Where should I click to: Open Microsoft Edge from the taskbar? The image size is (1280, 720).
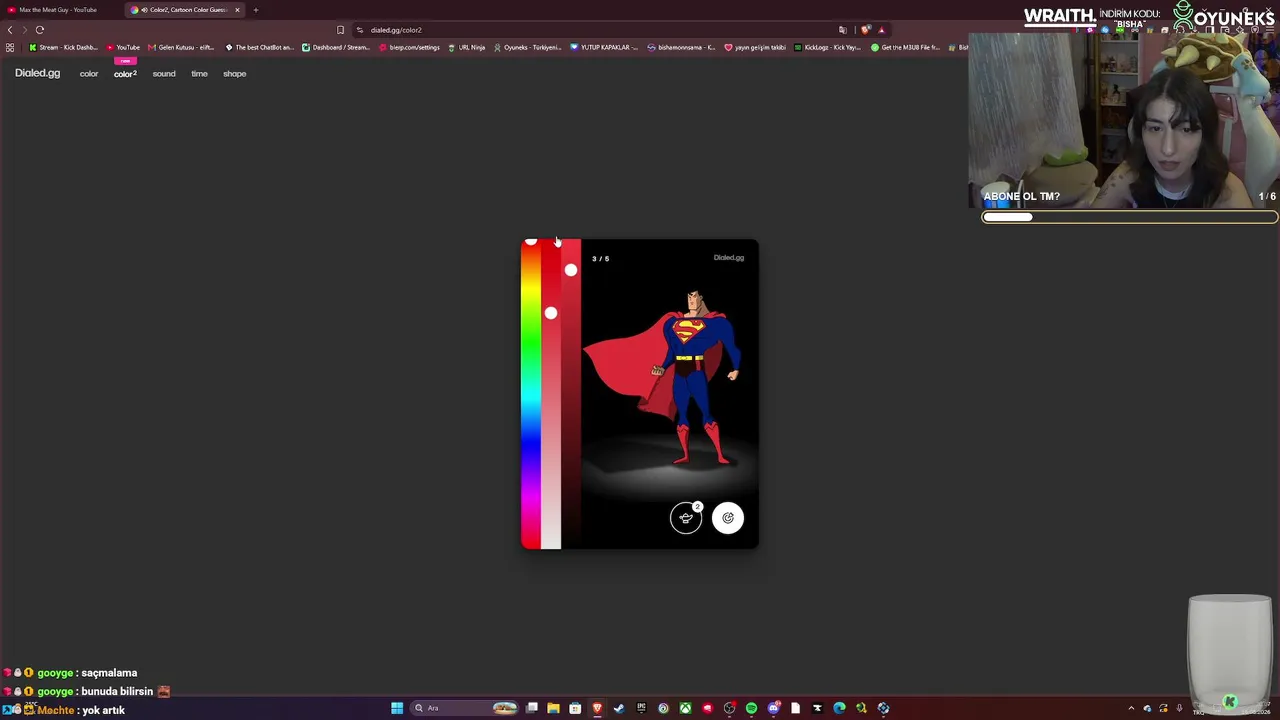[x=839, y=708]
